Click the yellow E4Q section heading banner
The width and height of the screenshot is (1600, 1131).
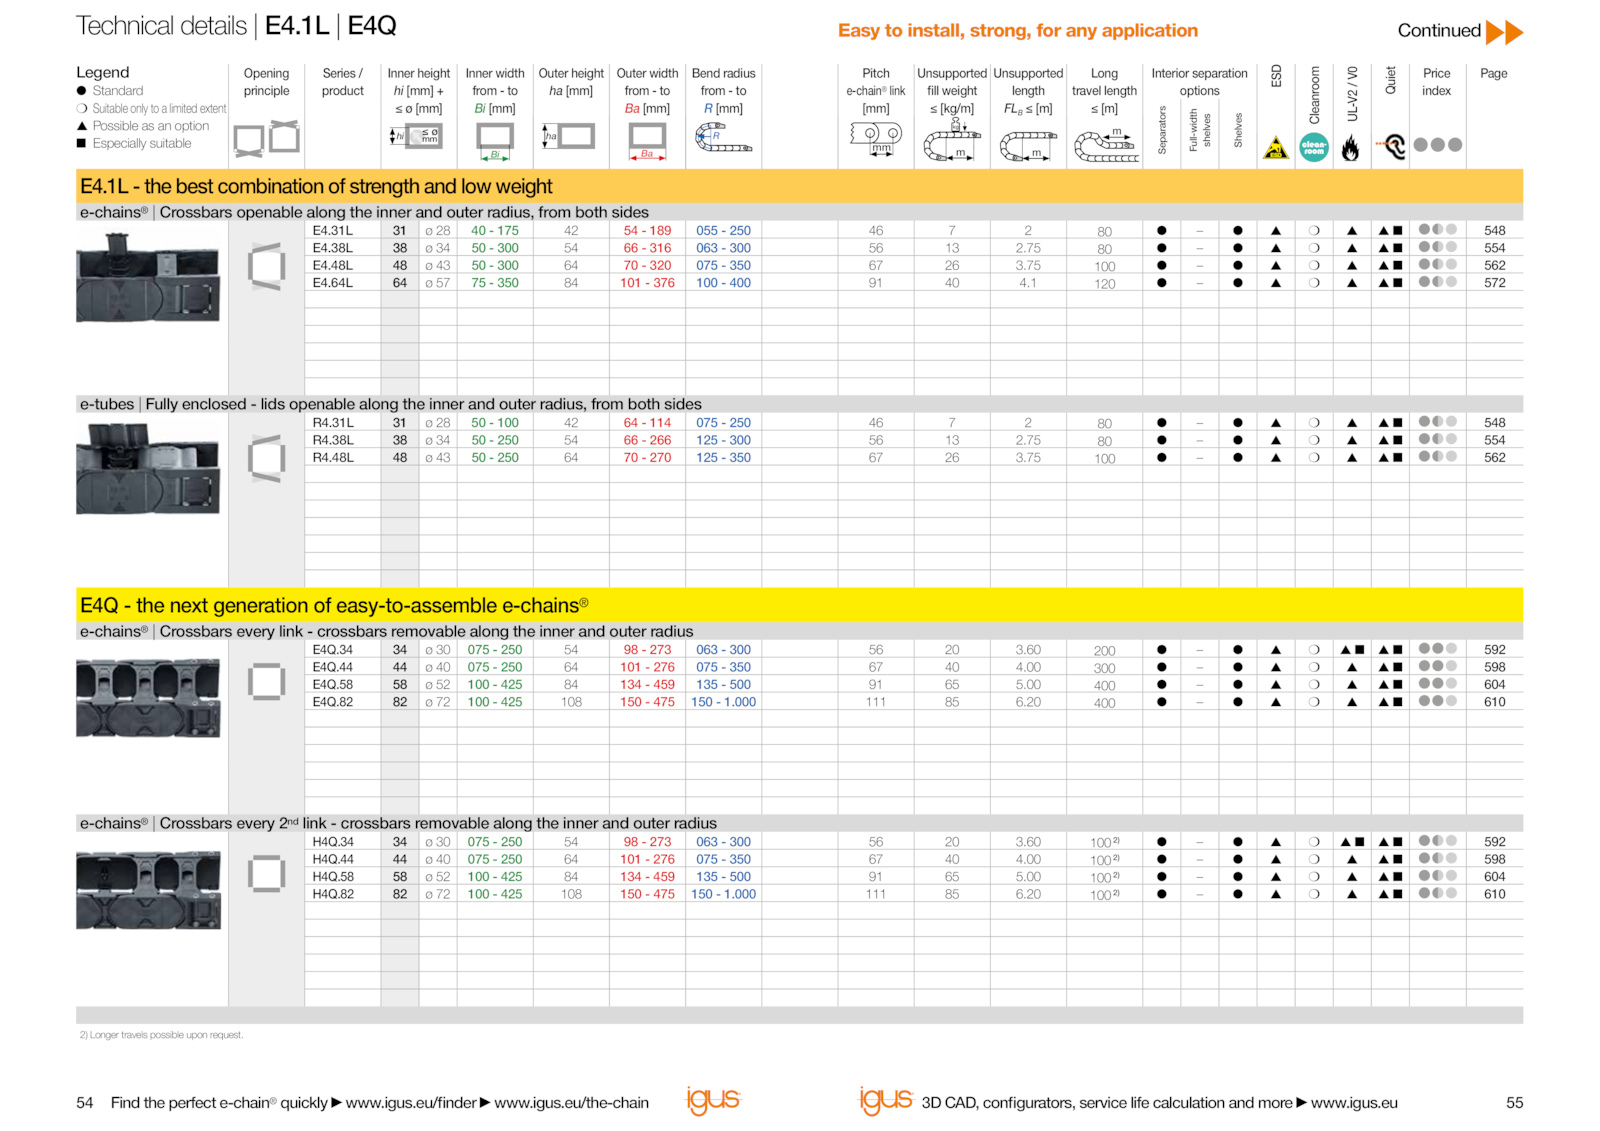799,605
